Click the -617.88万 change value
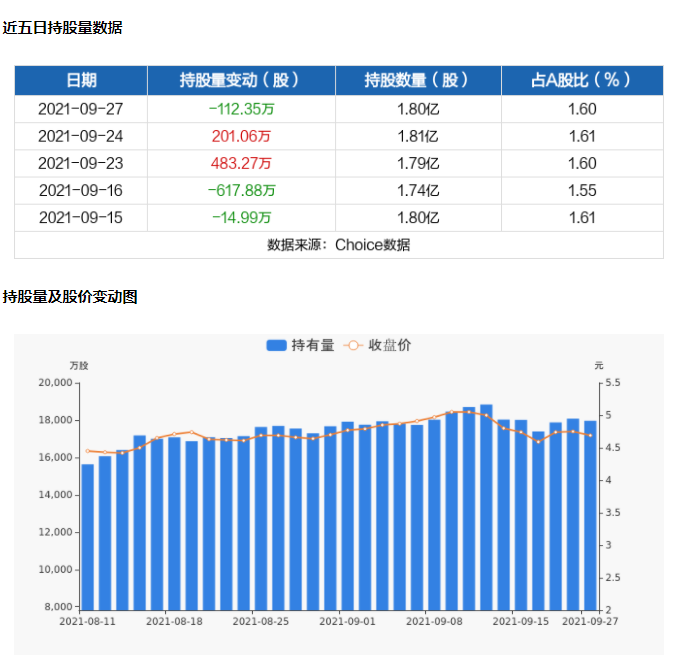674x655 pixels. coord(241,190)
